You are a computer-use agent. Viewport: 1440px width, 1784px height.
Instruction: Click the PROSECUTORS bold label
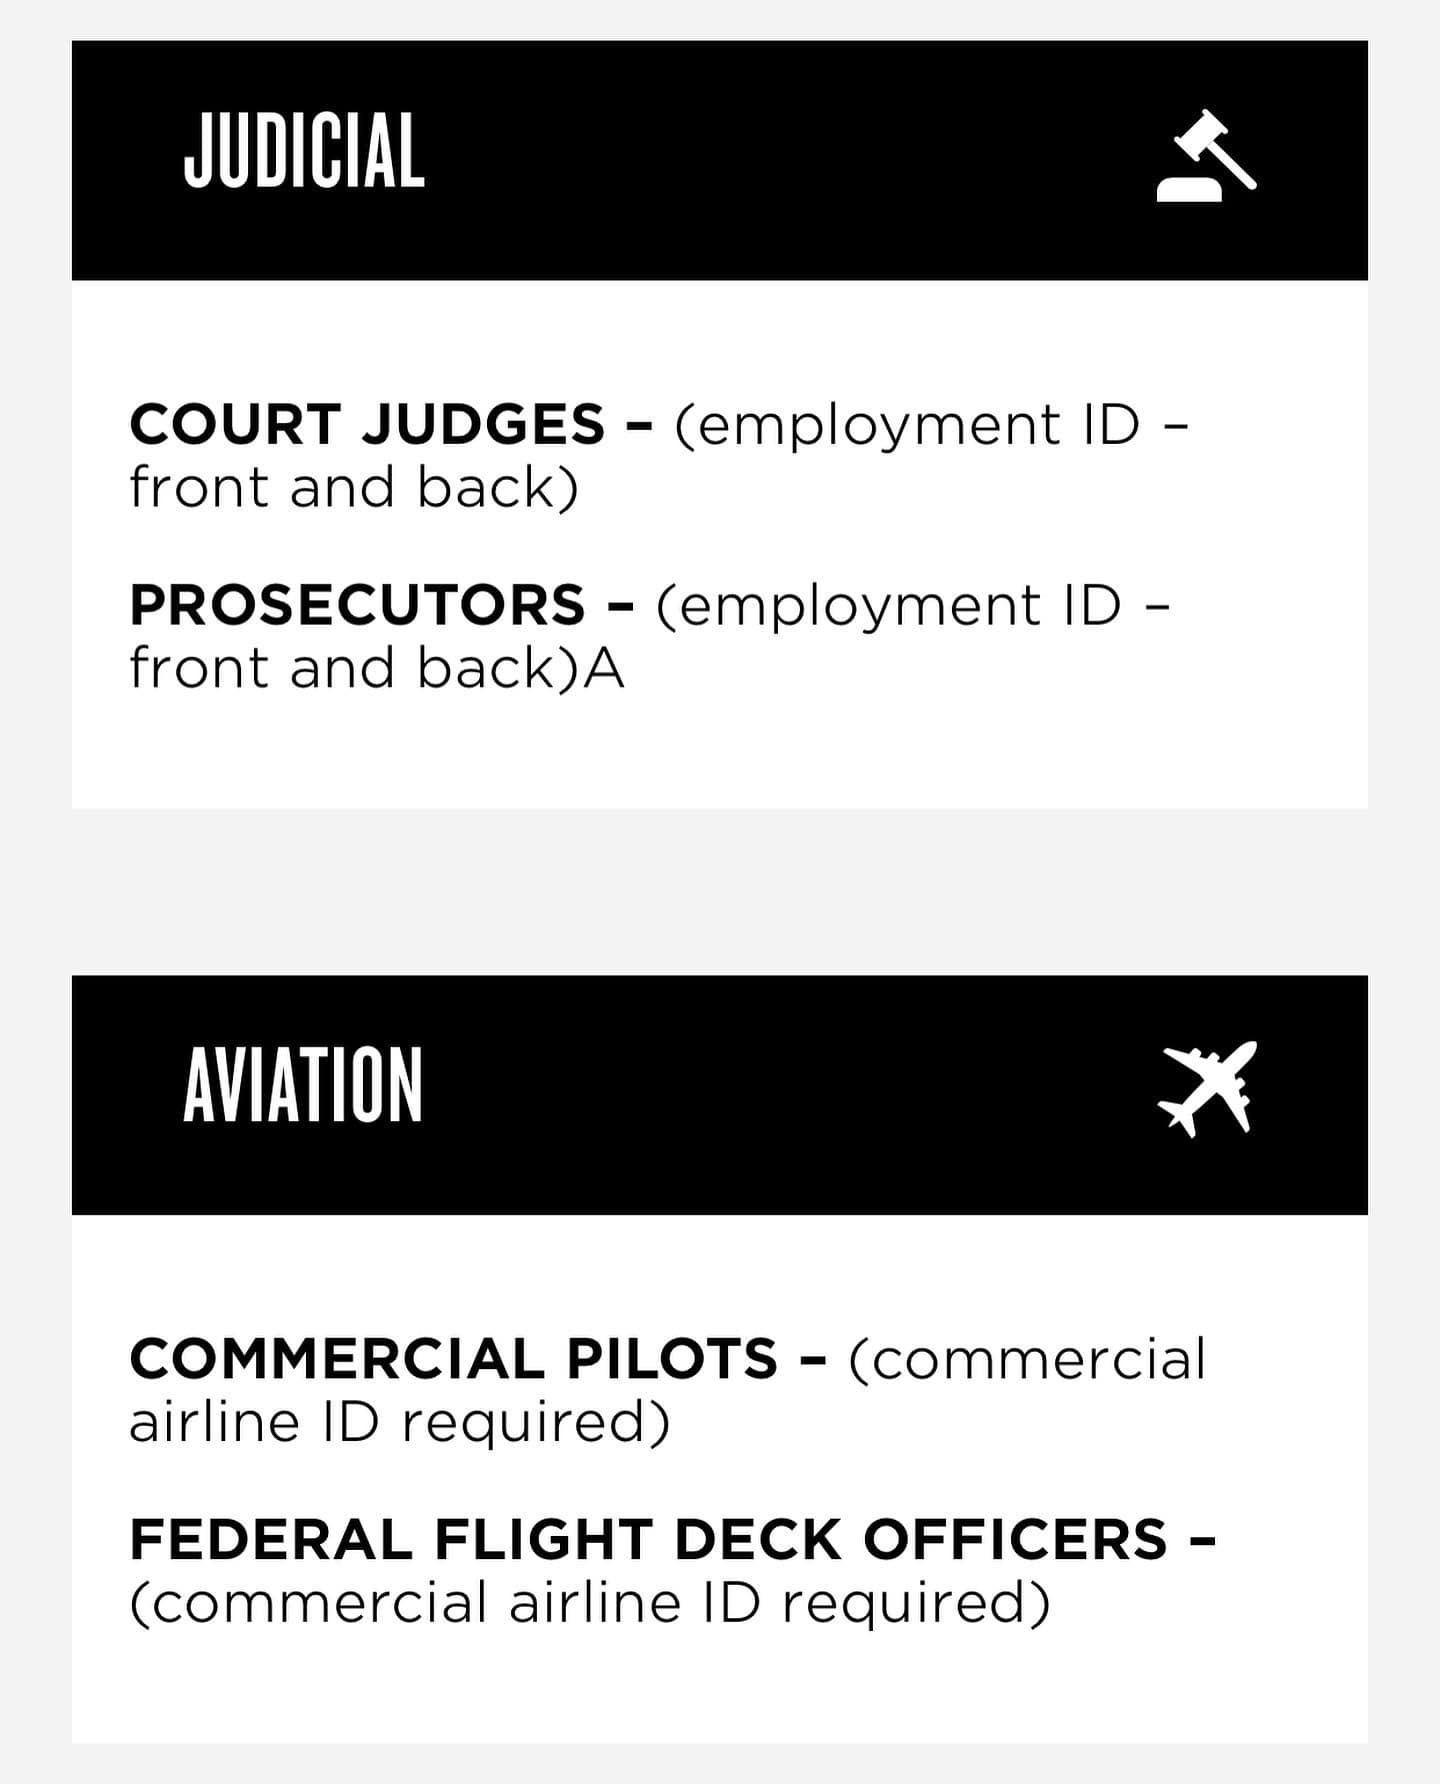click(357, 605)
